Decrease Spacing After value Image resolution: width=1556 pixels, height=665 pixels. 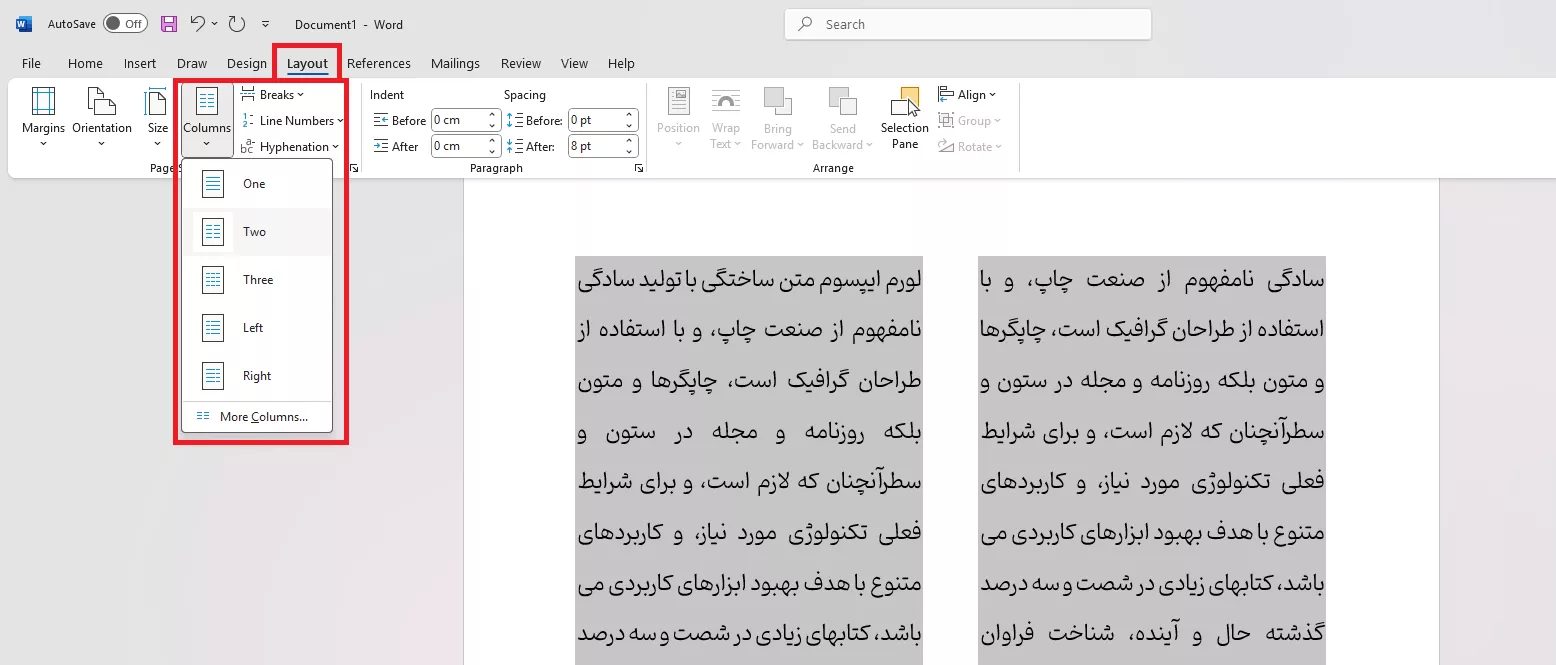coord(630,151)
